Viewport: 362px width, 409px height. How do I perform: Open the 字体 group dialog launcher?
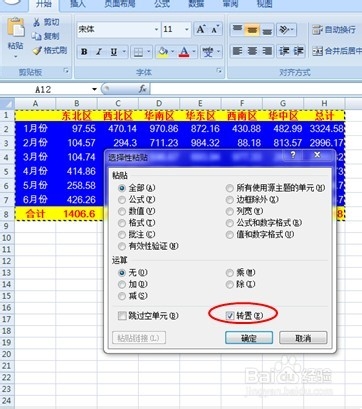[219, 70]
